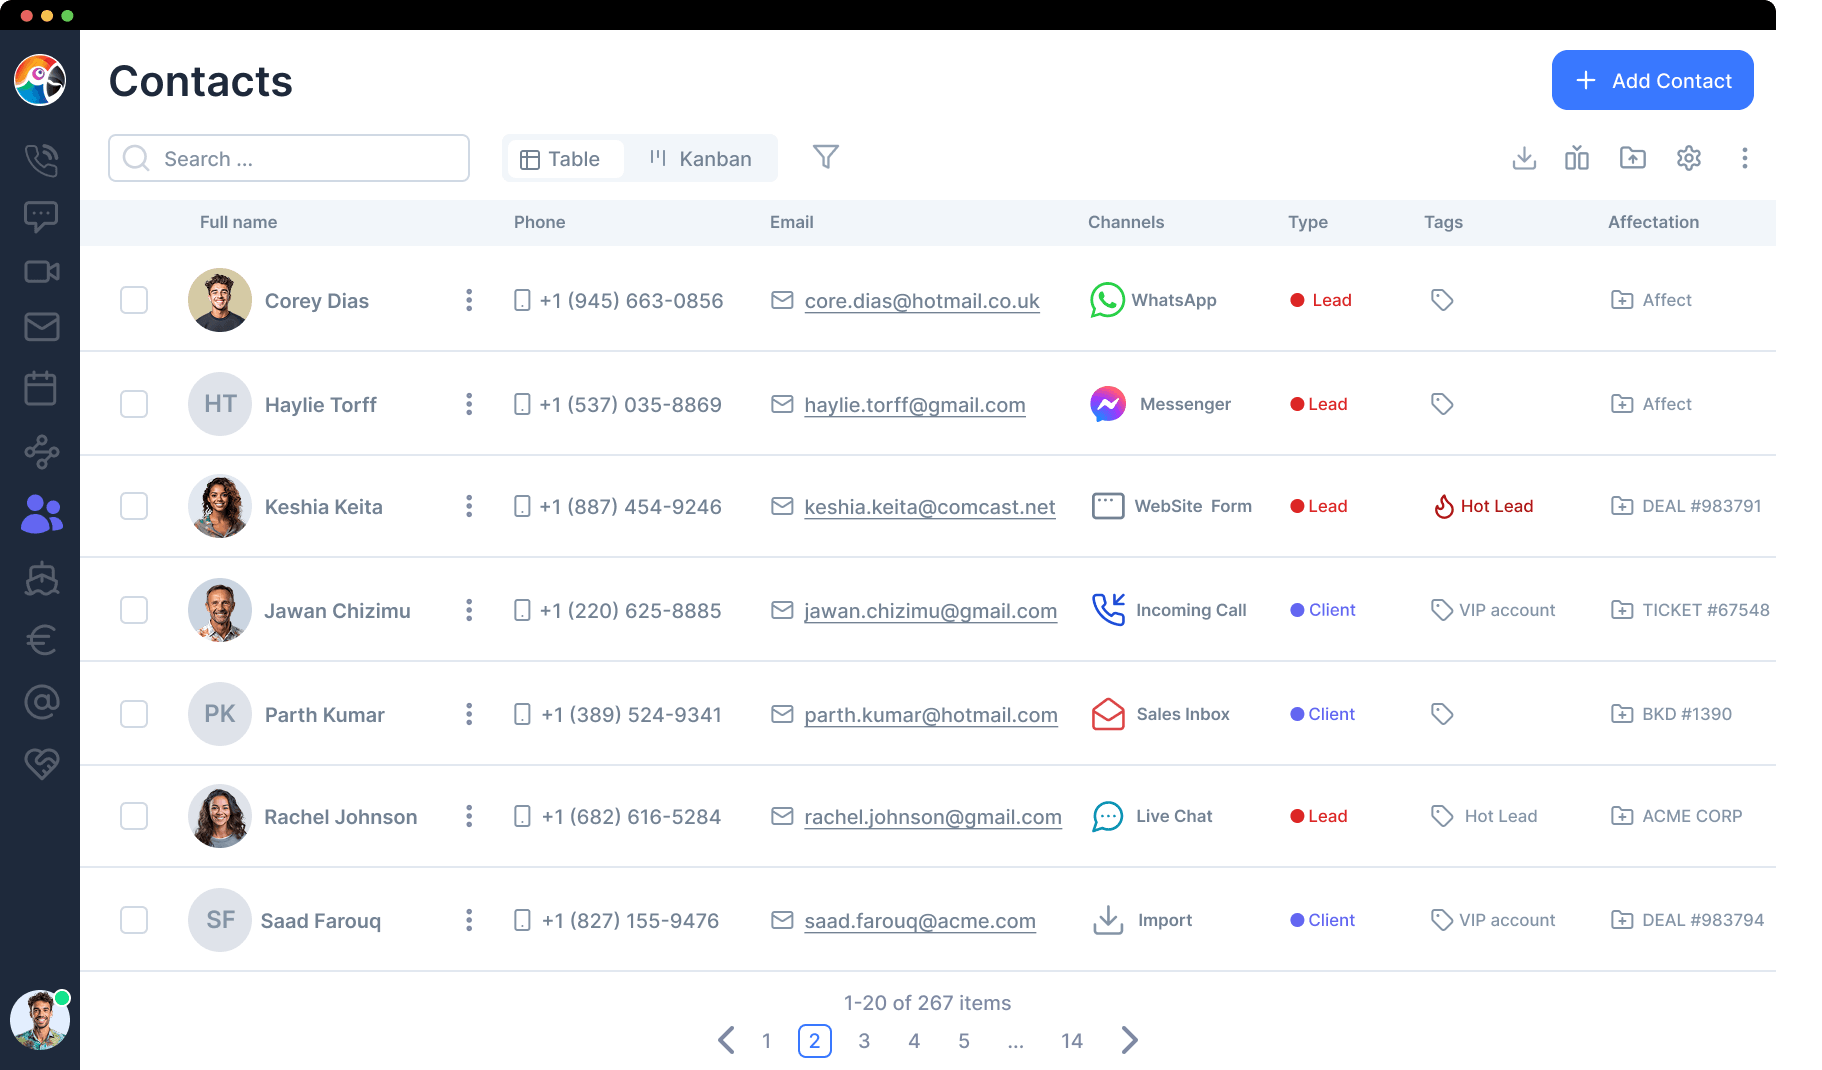Open the phone calls sidebar icon
This screenshot has width=1822, height=1070.
41,160
